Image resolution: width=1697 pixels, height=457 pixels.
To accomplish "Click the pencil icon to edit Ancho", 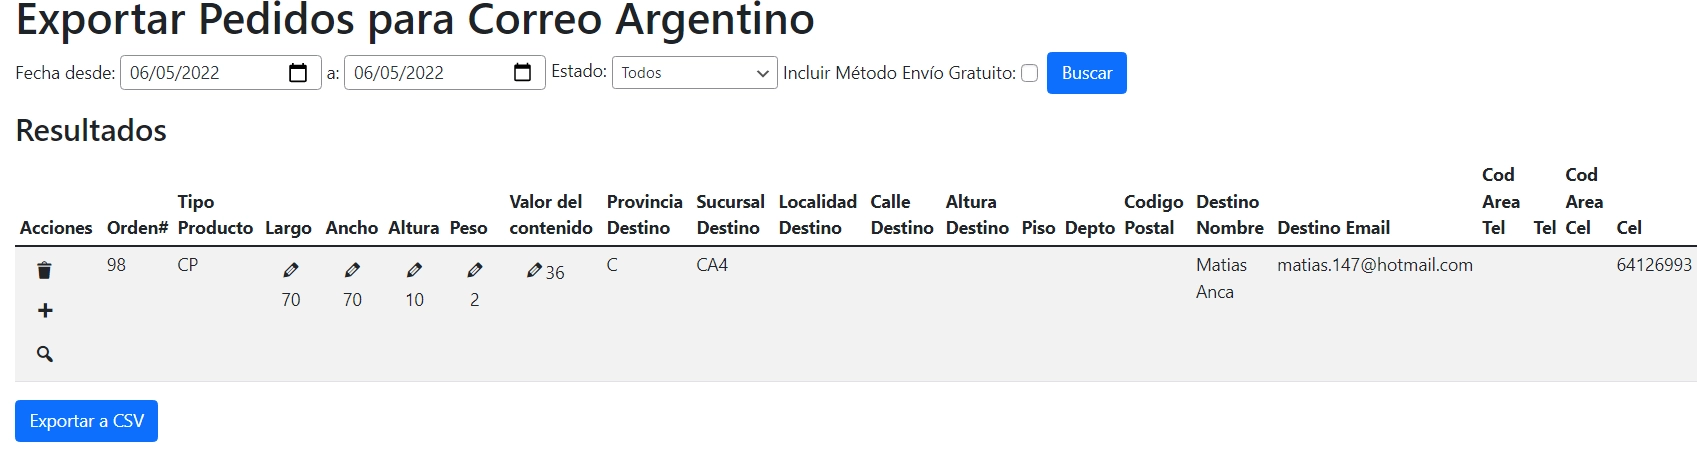I will click(x=352, y=270).
